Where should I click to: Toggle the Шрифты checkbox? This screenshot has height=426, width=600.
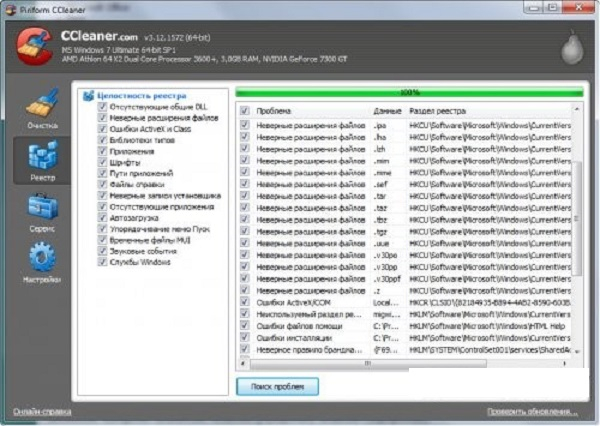(x=102, y=162)
